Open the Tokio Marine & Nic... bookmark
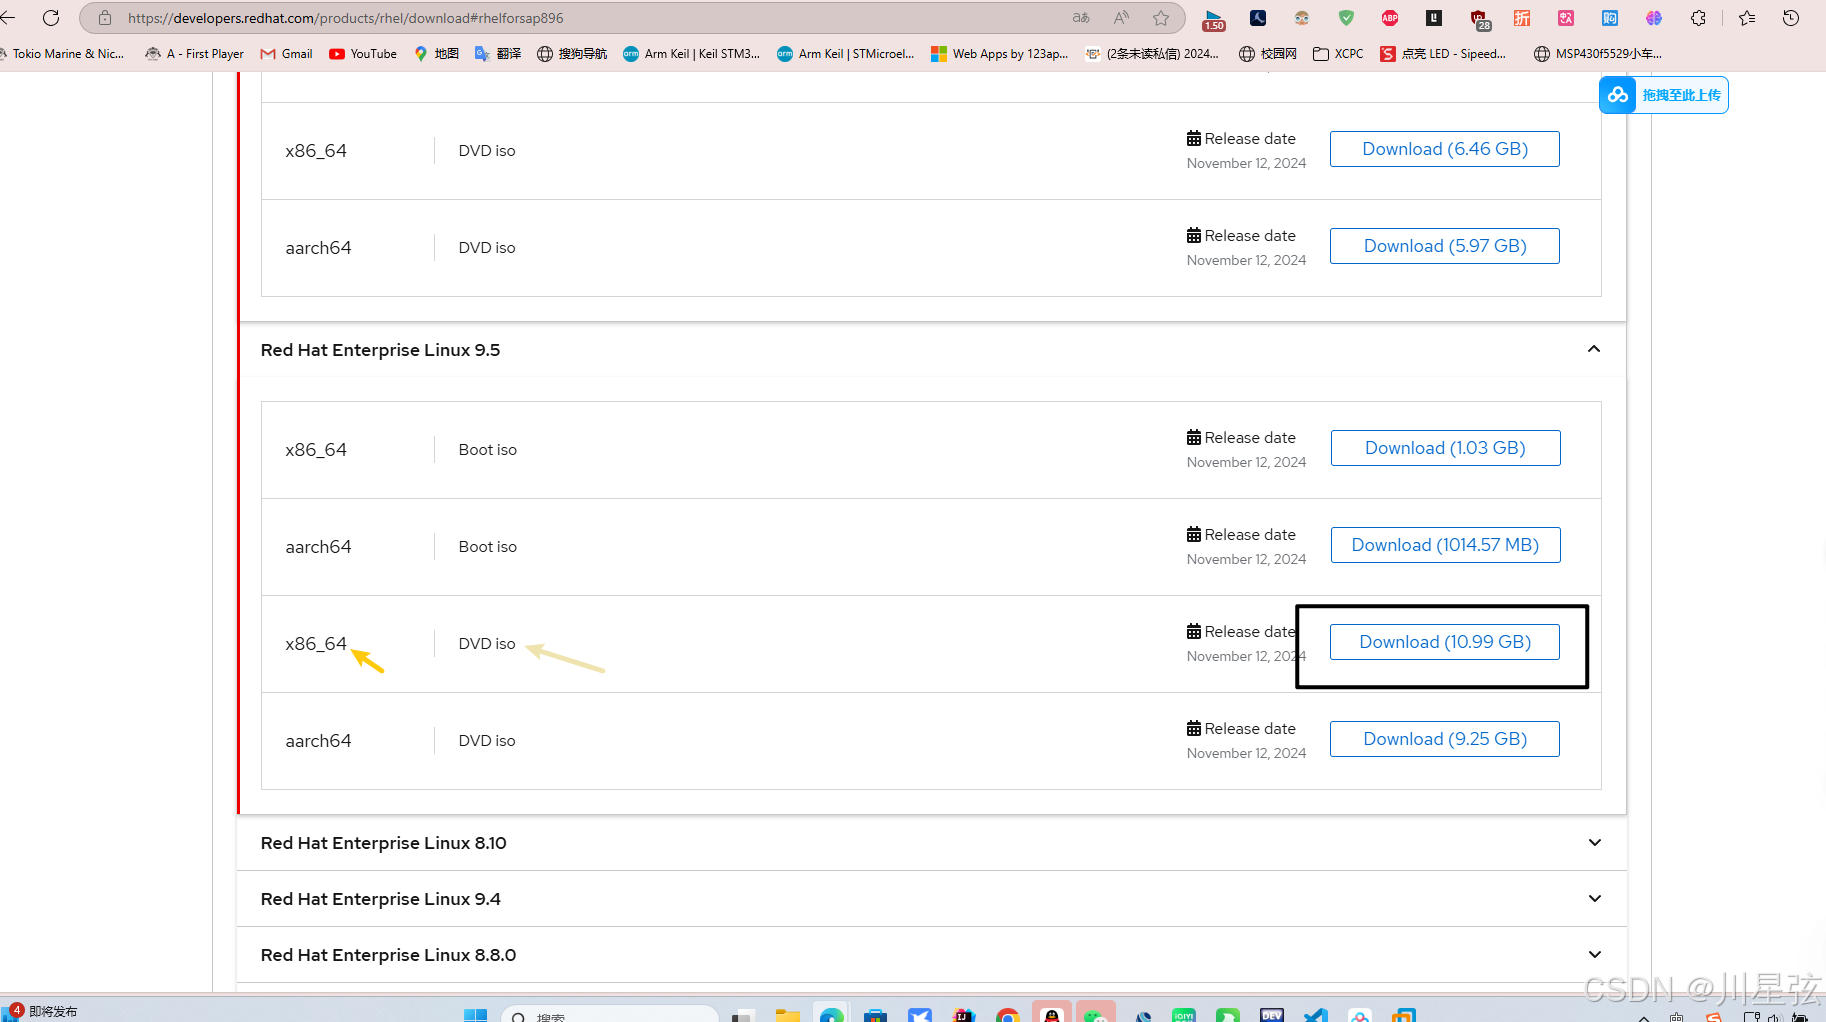This screenshot has width=1826, height=1022. (x=63, y=54)
